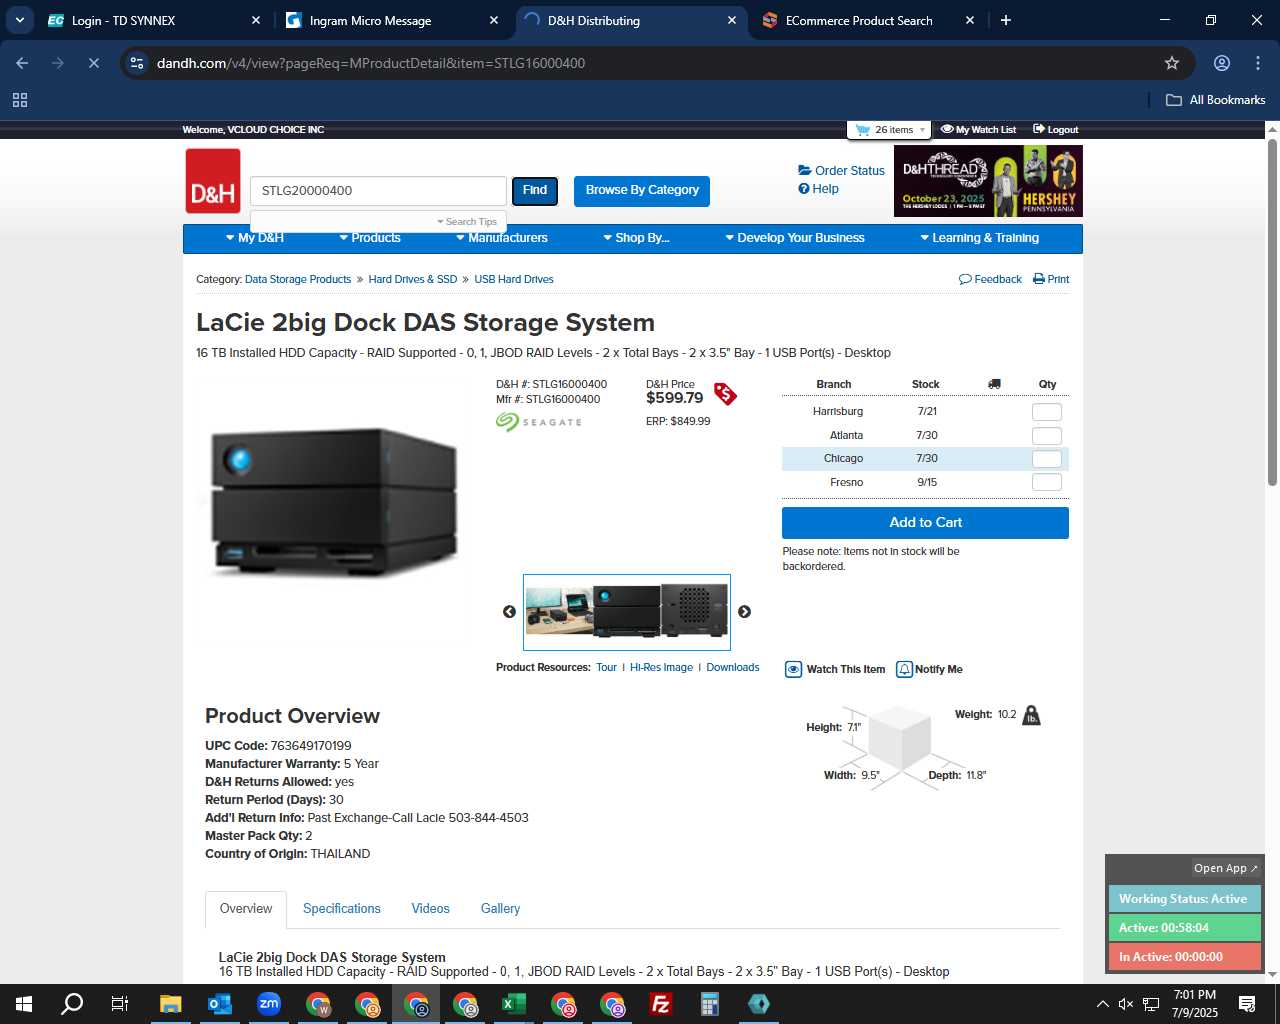Open the Order Status link
This screenshot has height=1024, width=1280.
[841, 171]
